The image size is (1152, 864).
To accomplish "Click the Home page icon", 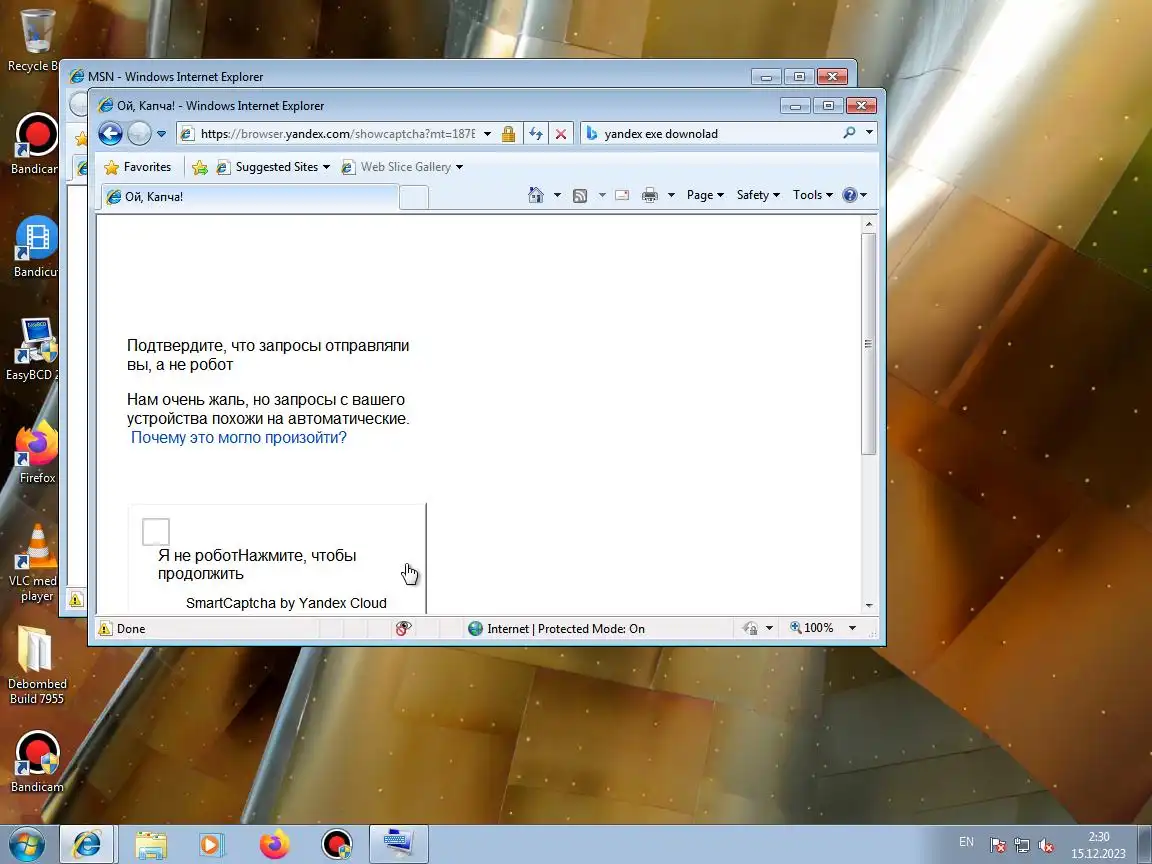I will point(536,195).
